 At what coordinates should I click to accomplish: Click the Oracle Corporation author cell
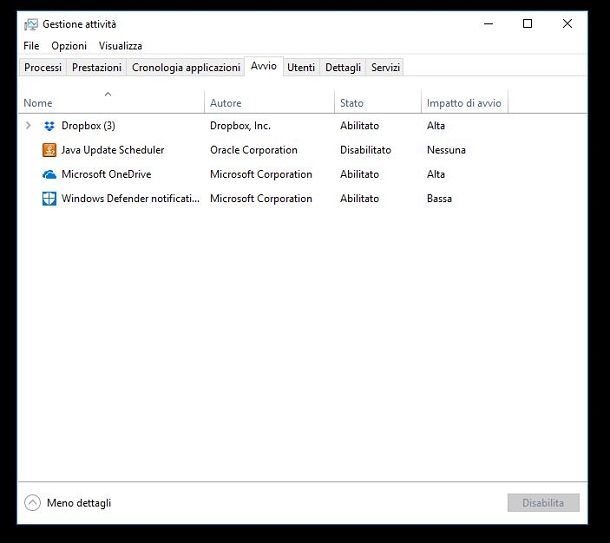point(254,150)
